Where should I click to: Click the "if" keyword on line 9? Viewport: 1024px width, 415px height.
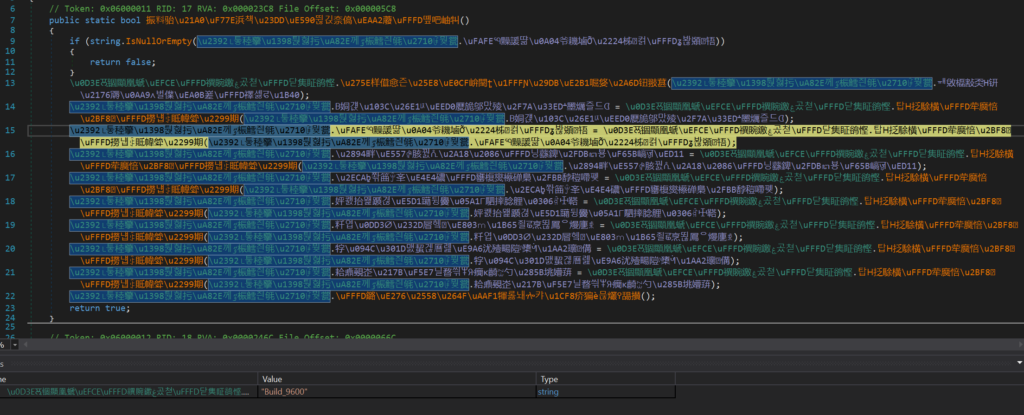tap(74, 41)
